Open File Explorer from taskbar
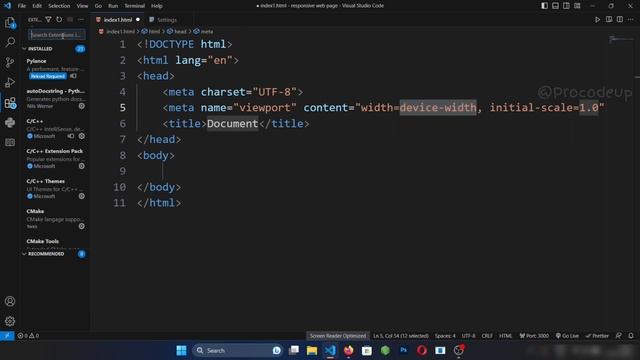This screenshot has width=640, height=360. (x=312, y=350)
